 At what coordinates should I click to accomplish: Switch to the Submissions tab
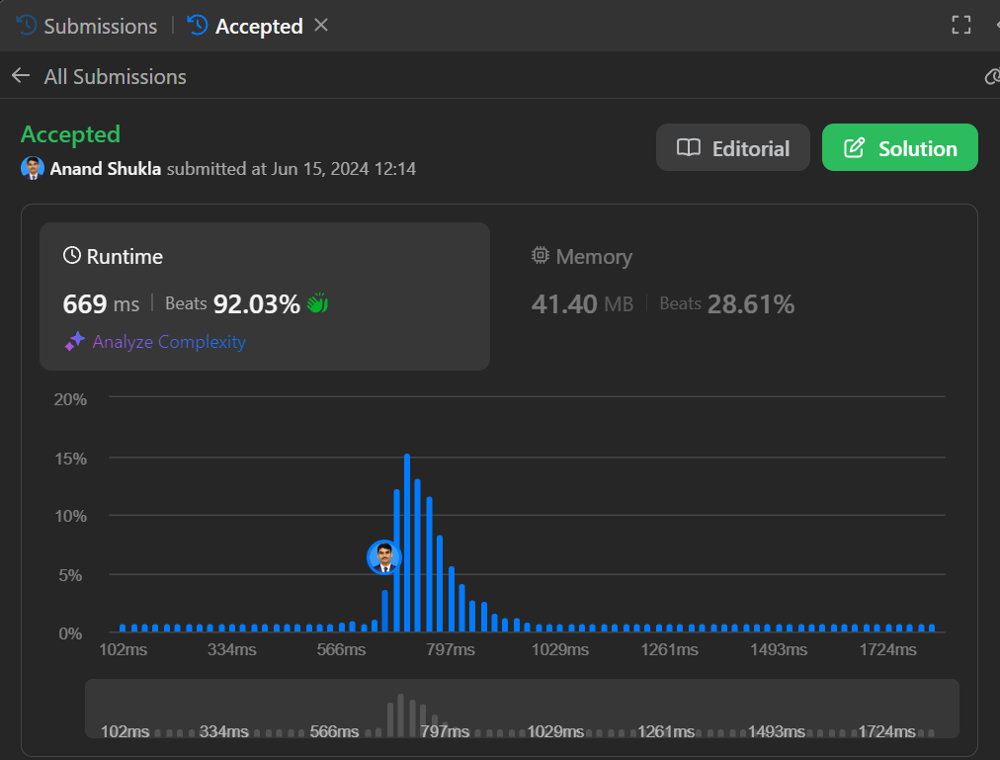click(100, 26)
